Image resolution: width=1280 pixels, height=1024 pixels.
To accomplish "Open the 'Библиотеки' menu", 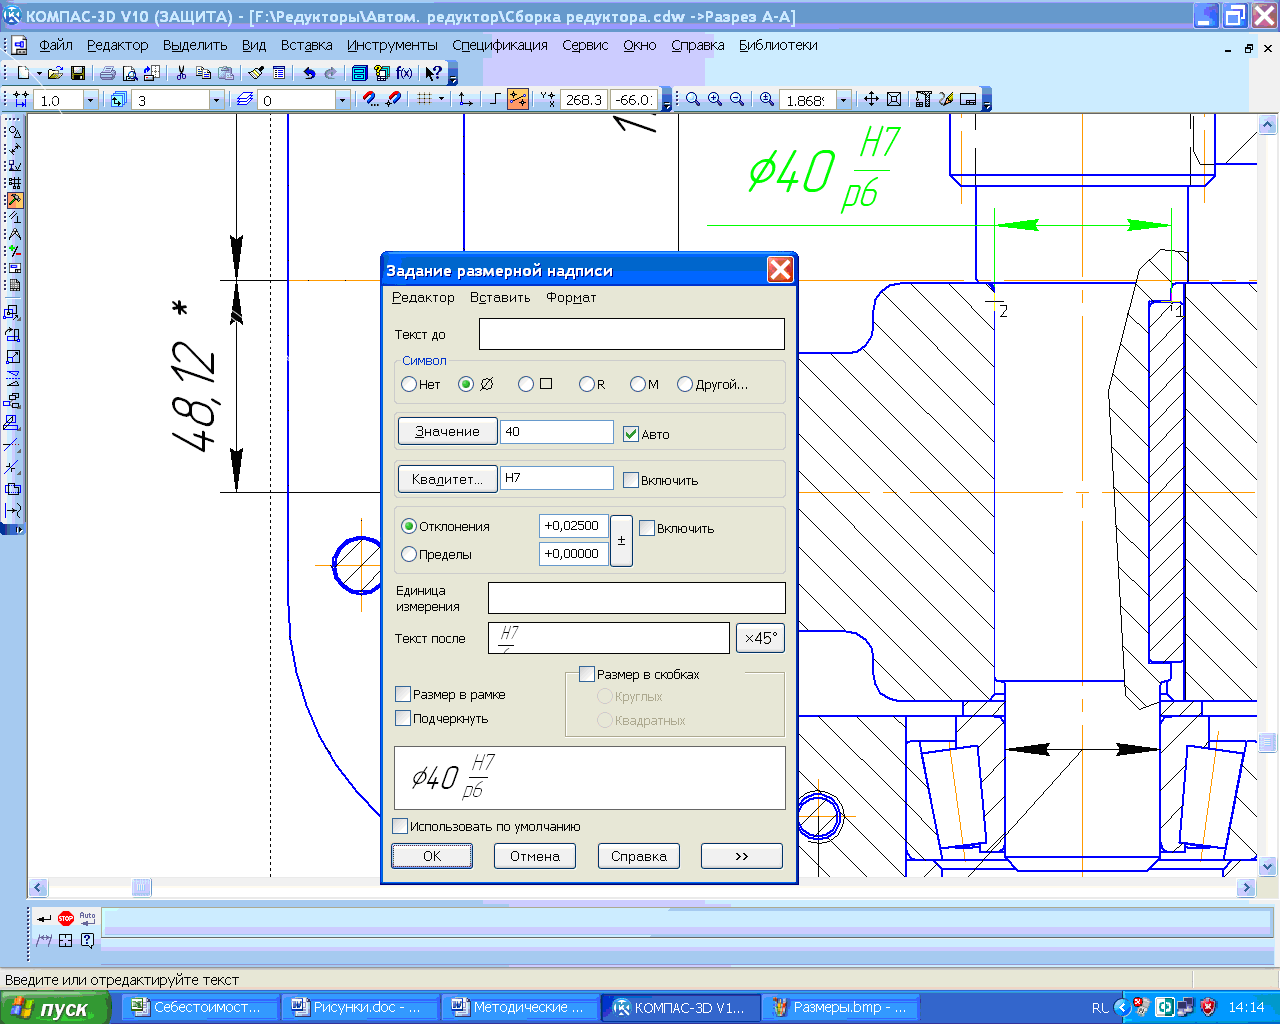I will coord(778,45).
